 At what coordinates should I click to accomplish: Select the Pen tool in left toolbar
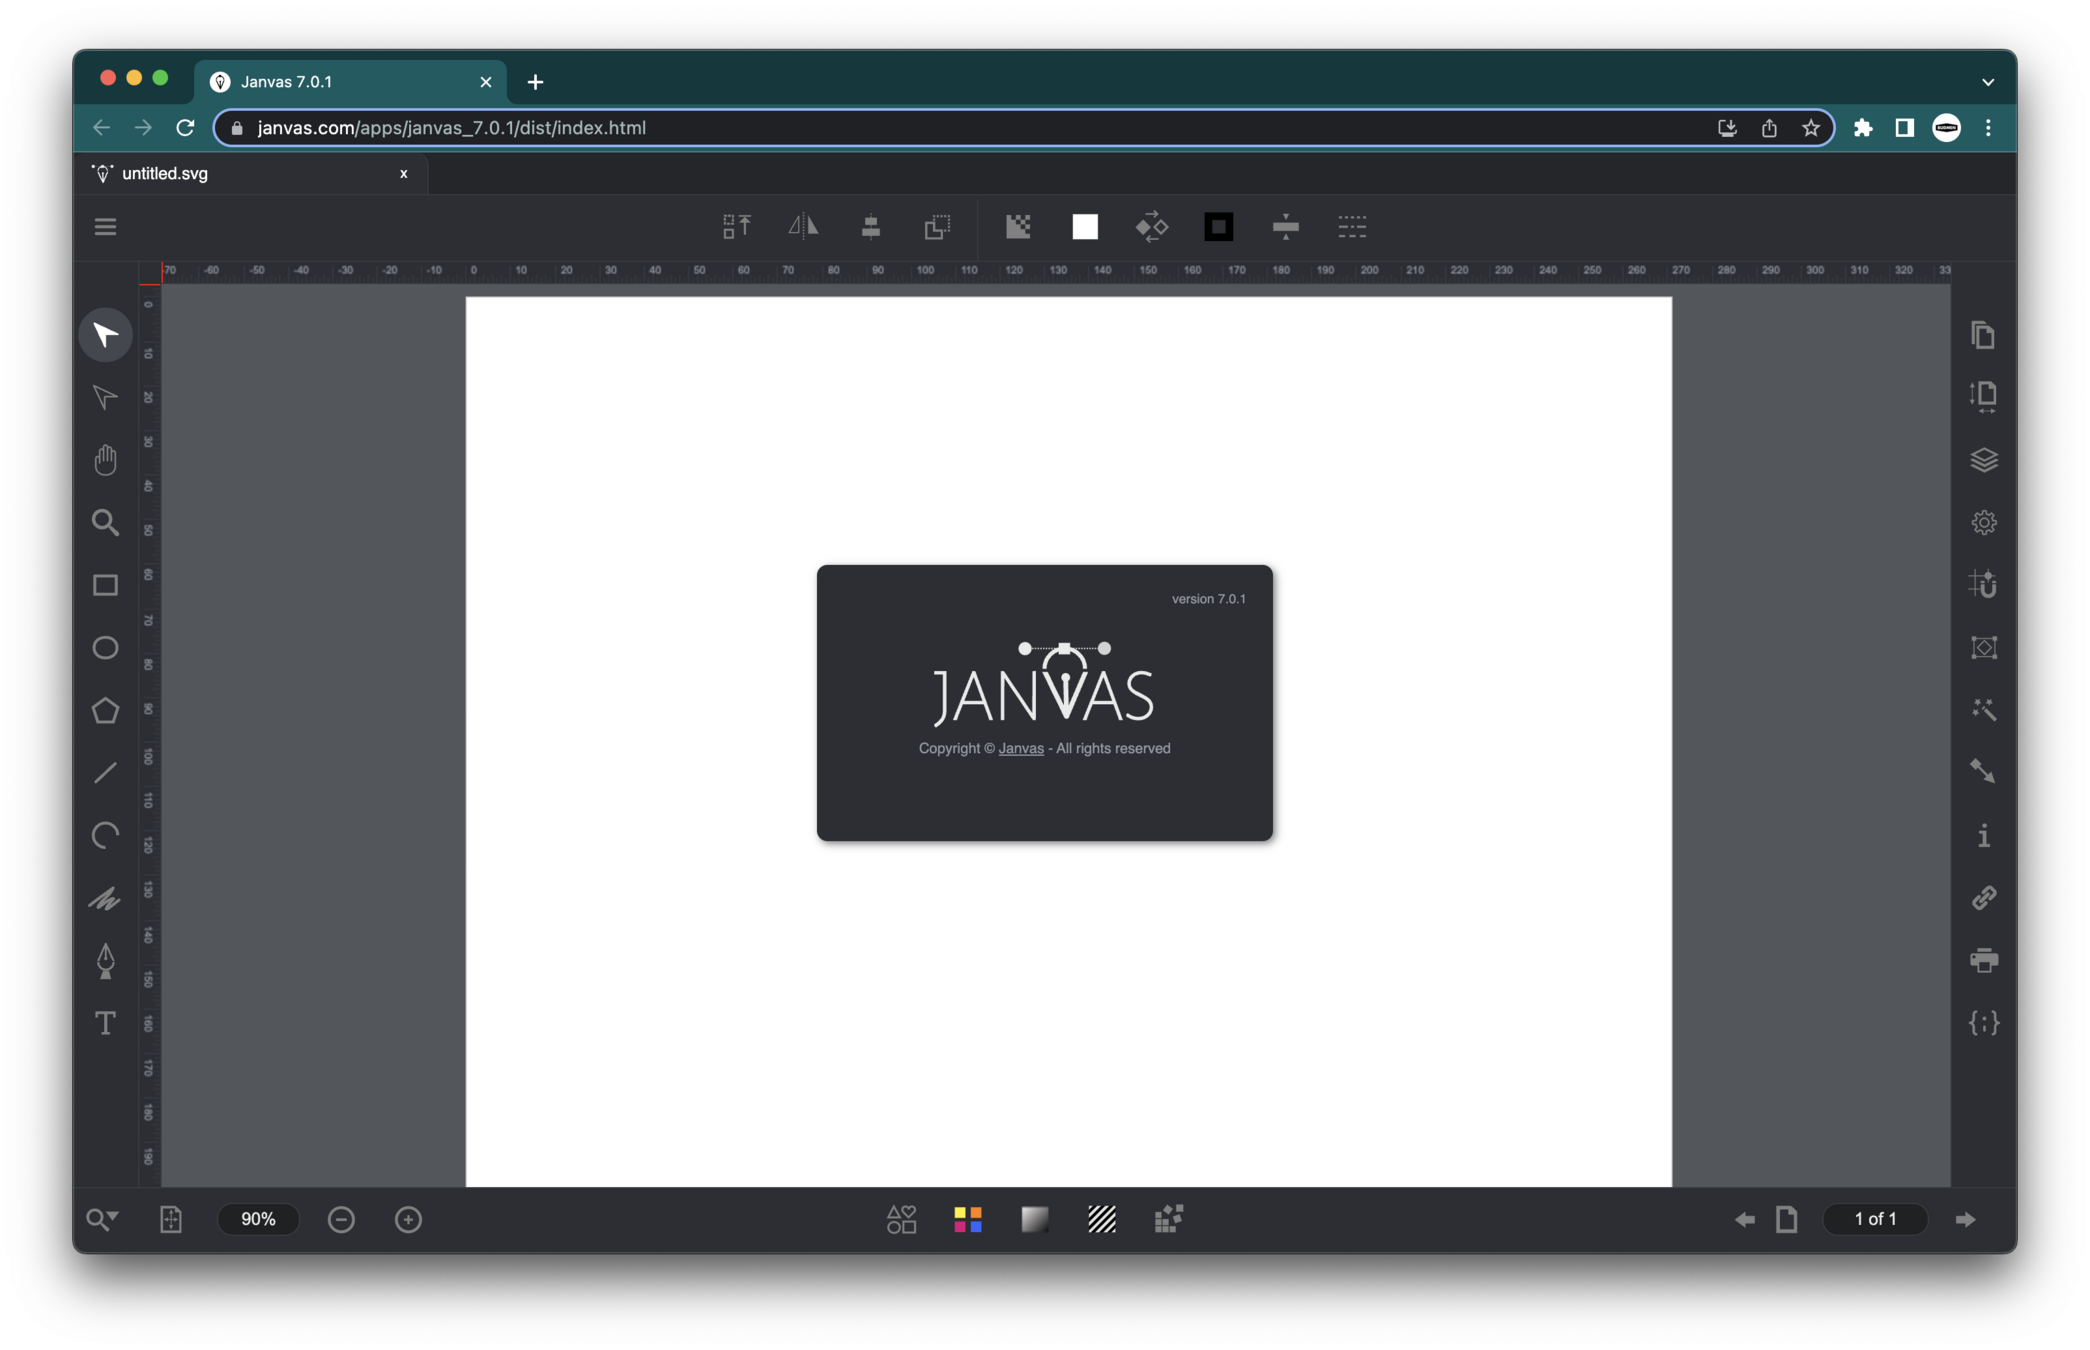[105, 961]
